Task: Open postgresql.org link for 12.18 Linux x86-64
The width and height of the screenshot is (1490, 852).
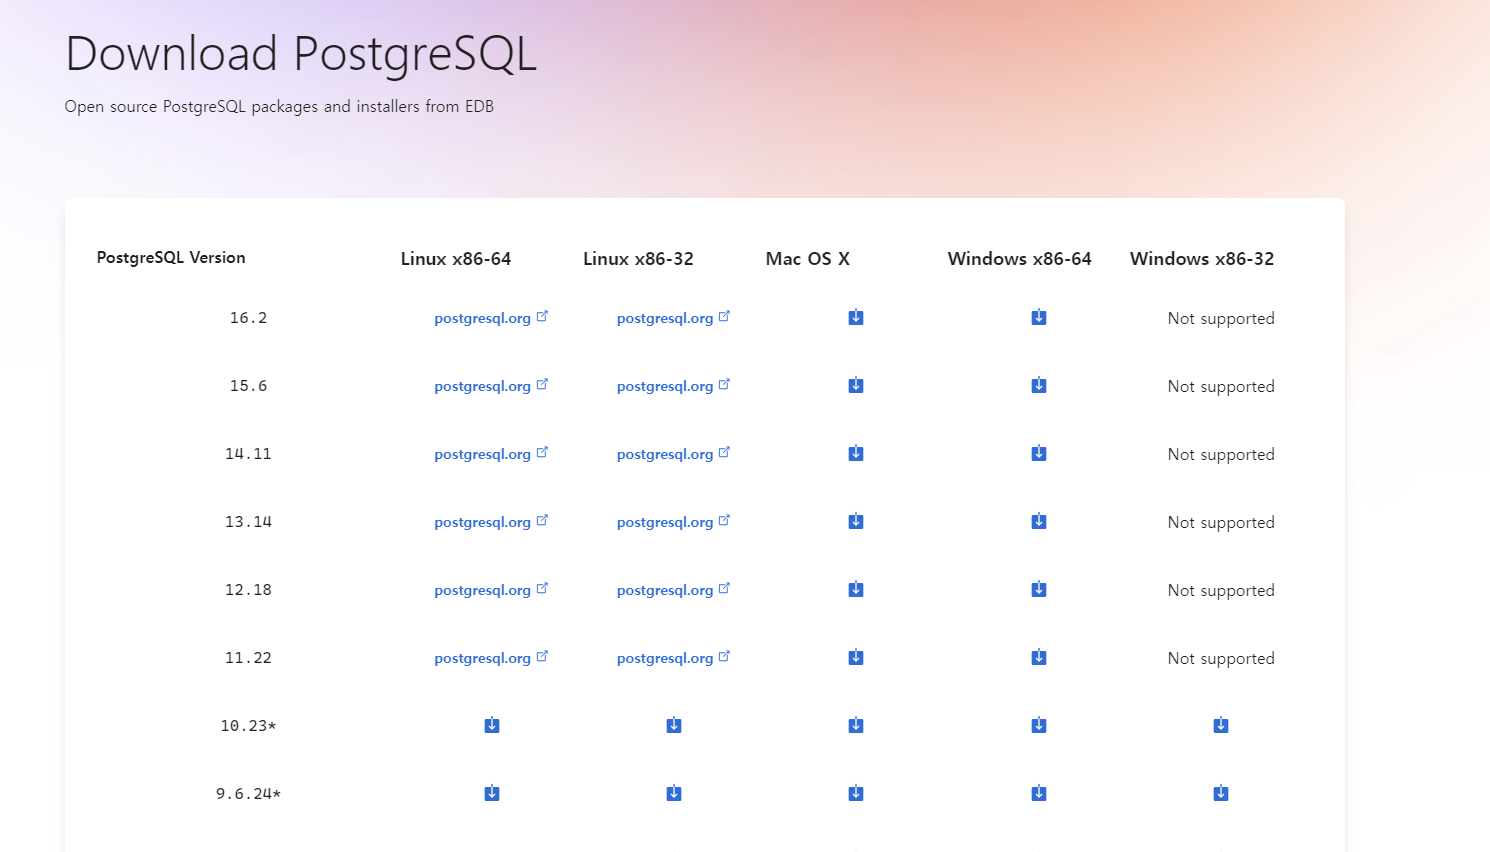Action: click(x=491, y=590)
